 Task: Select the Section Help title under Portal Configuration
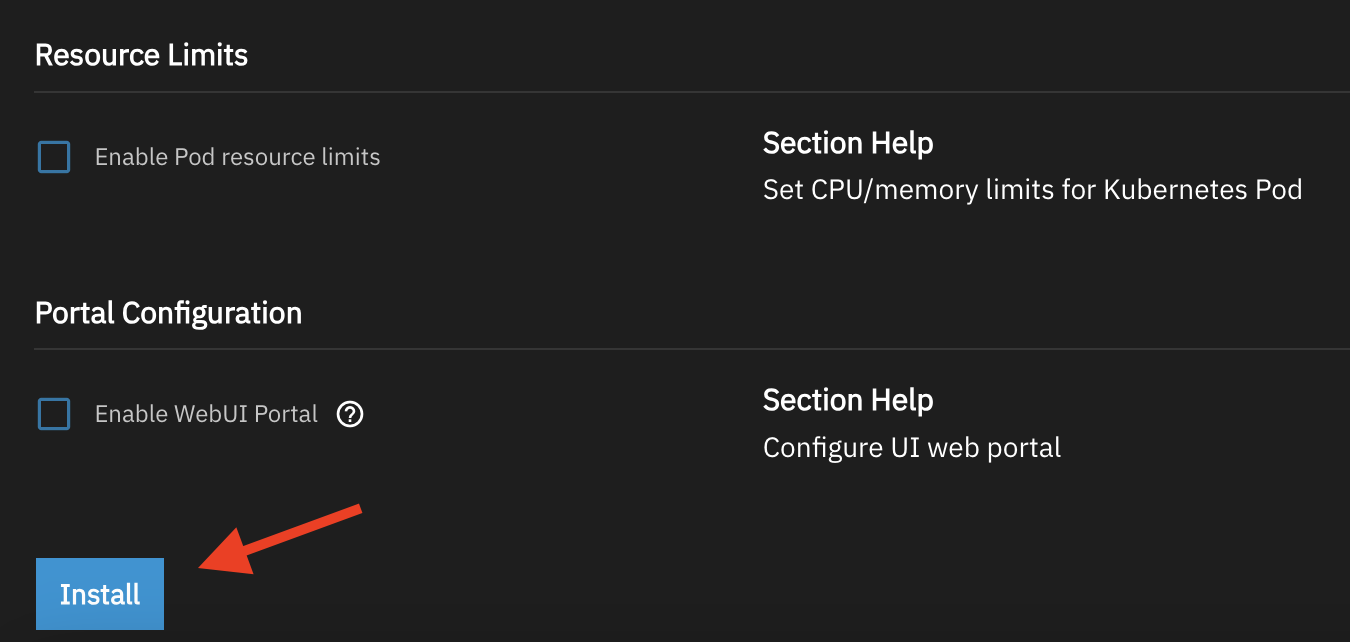[x=847, y=400]
